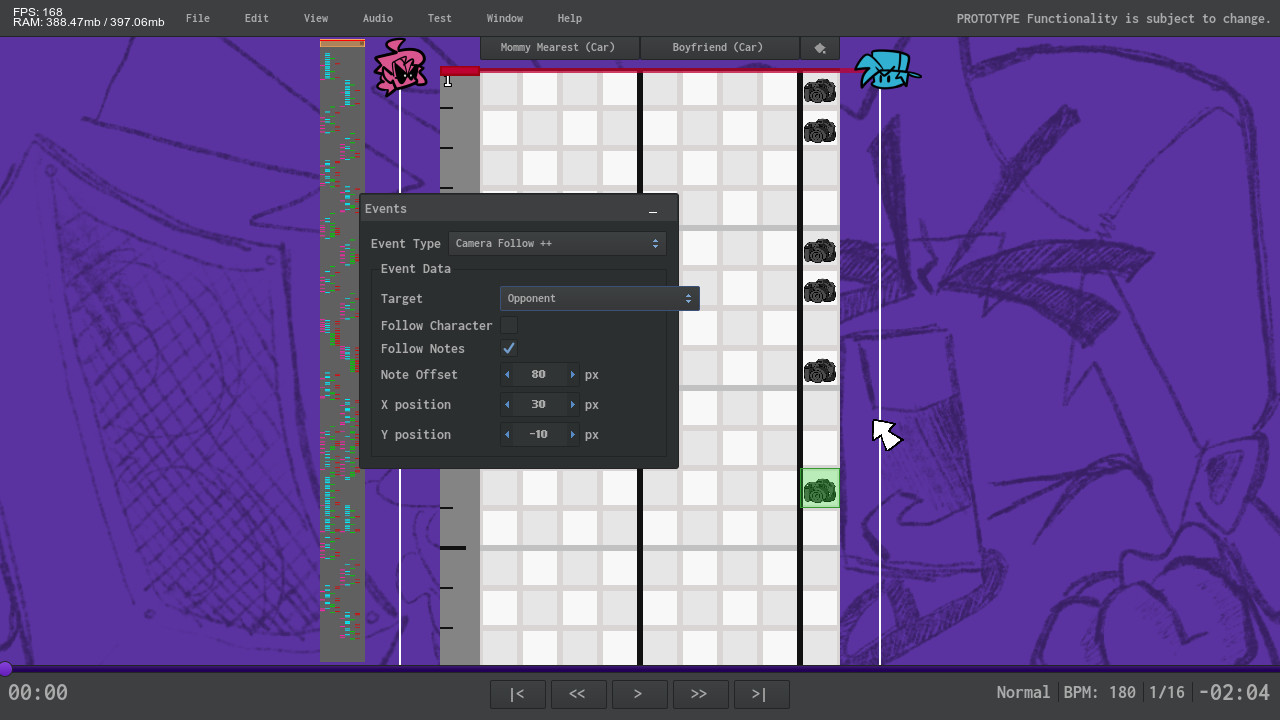Click the topmost camera event icon

819,91
